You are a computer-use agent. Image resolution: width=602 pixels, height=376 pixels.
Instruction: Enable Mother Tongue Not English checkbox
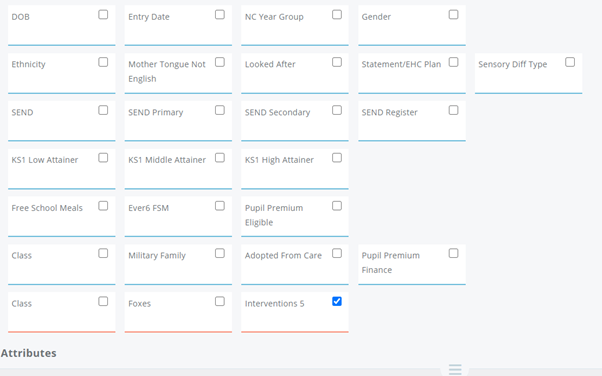pos(220,62)
